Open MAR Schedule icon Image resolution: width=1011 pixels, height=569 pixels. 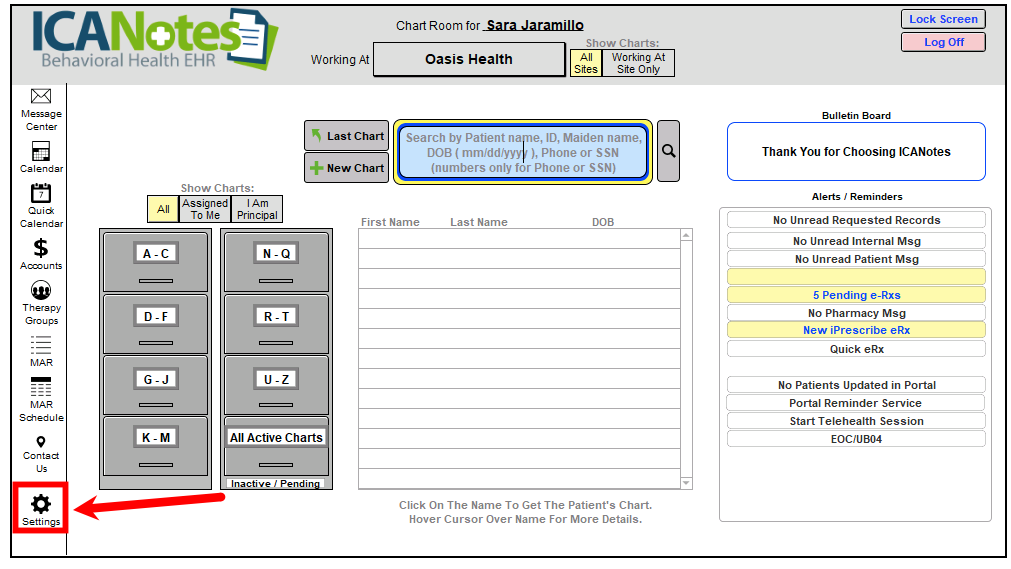point(41,388)
